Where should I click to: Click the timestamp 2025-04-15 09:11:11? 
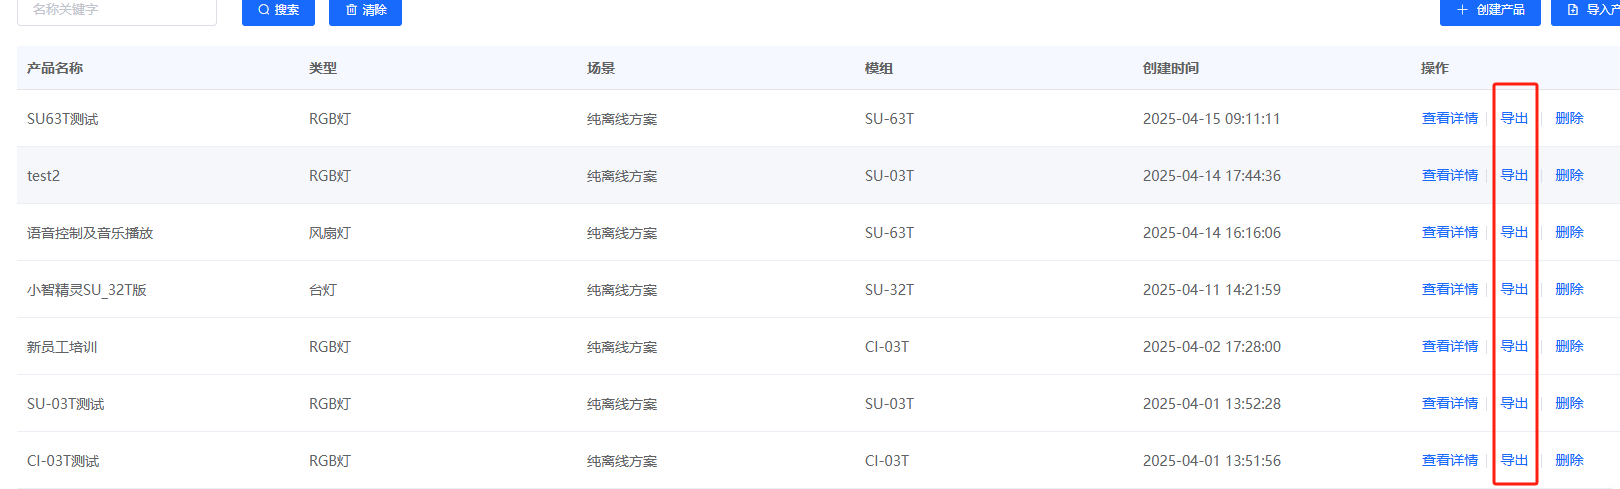pos(1212,119)
